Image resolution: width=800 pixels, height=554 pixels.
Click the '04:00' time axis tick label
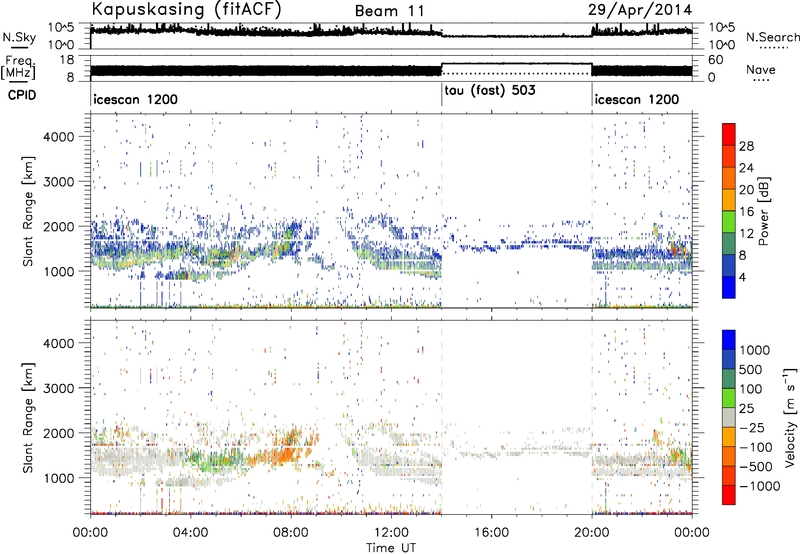coord(190,533)
